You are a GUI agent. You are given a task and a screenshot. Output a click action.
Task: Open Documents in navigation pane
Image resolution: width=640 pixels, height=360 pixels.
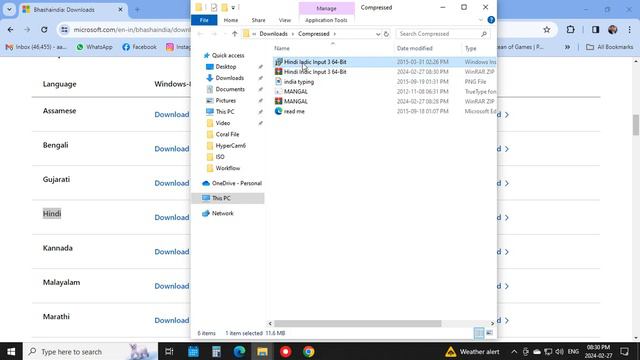click(230, 89)
